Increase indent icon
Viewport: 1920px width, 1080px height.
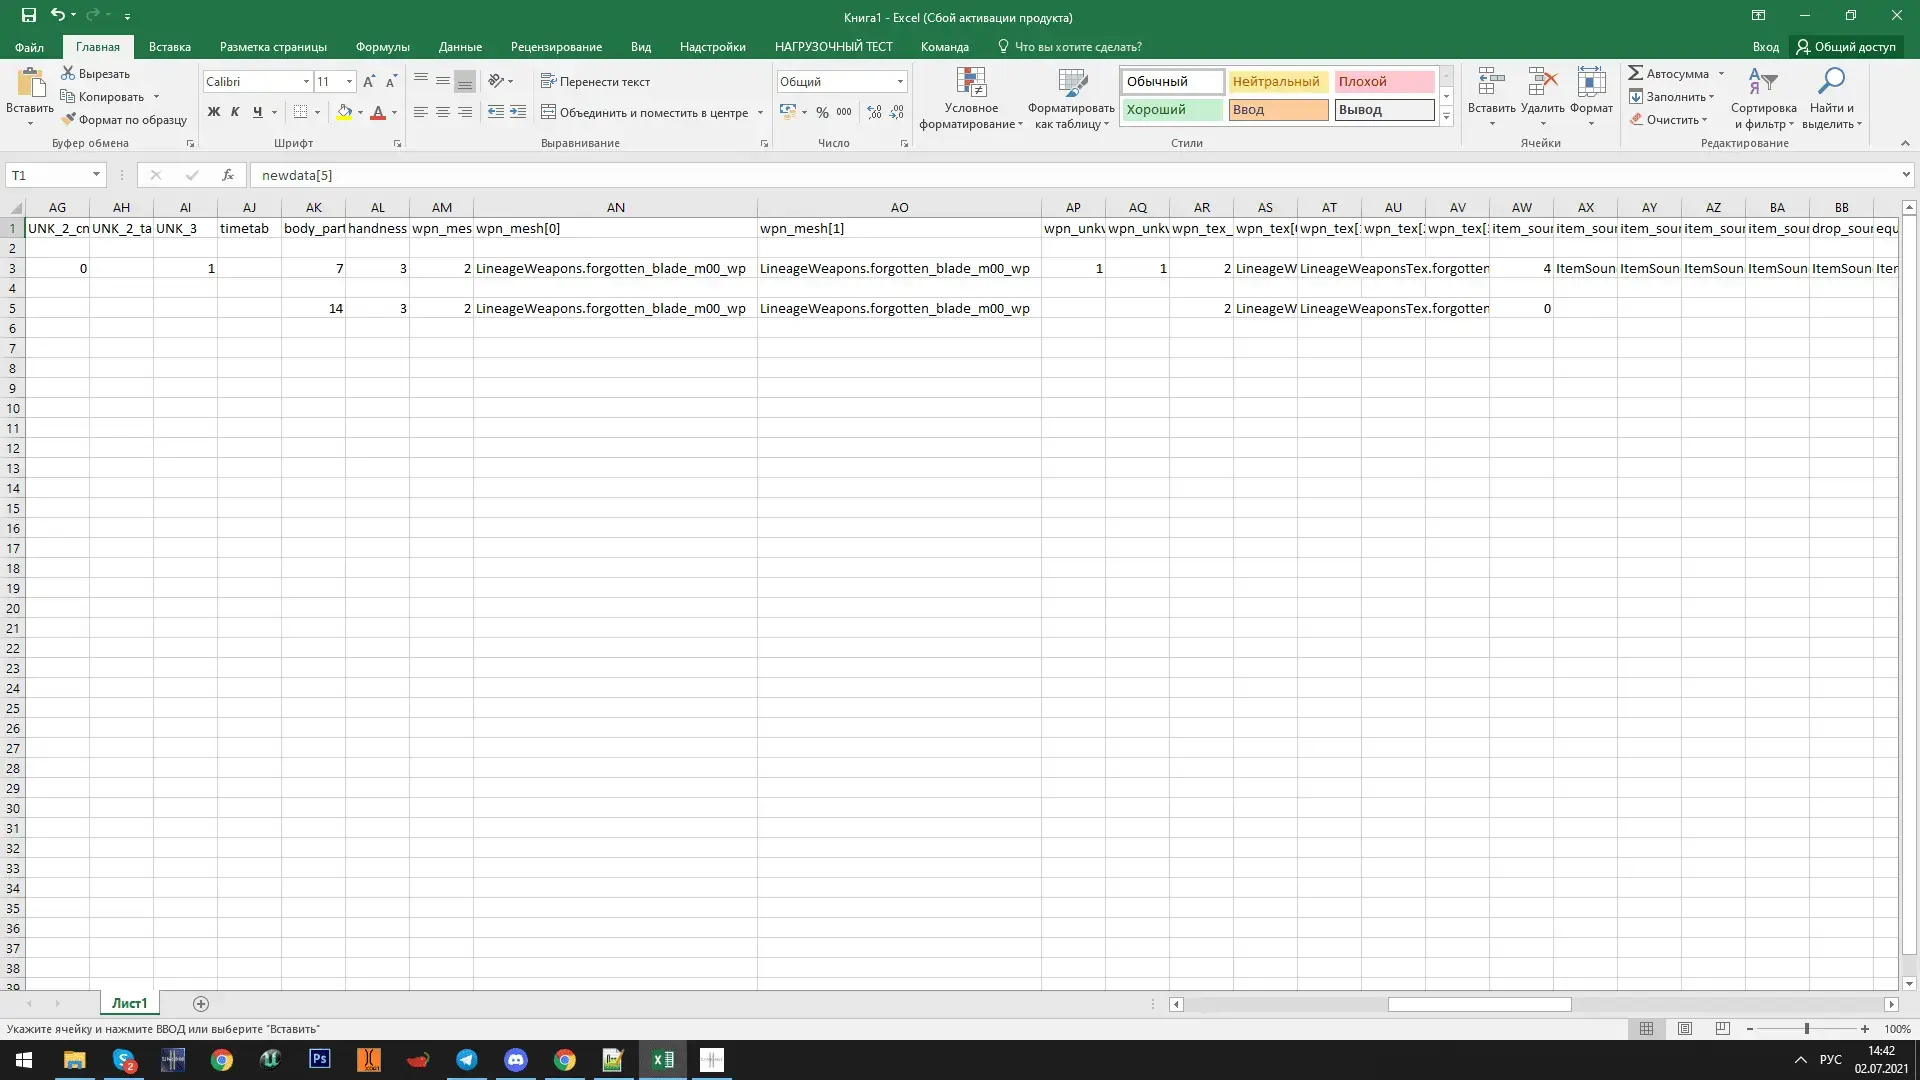pyautogui.click(x=518, y=112)
